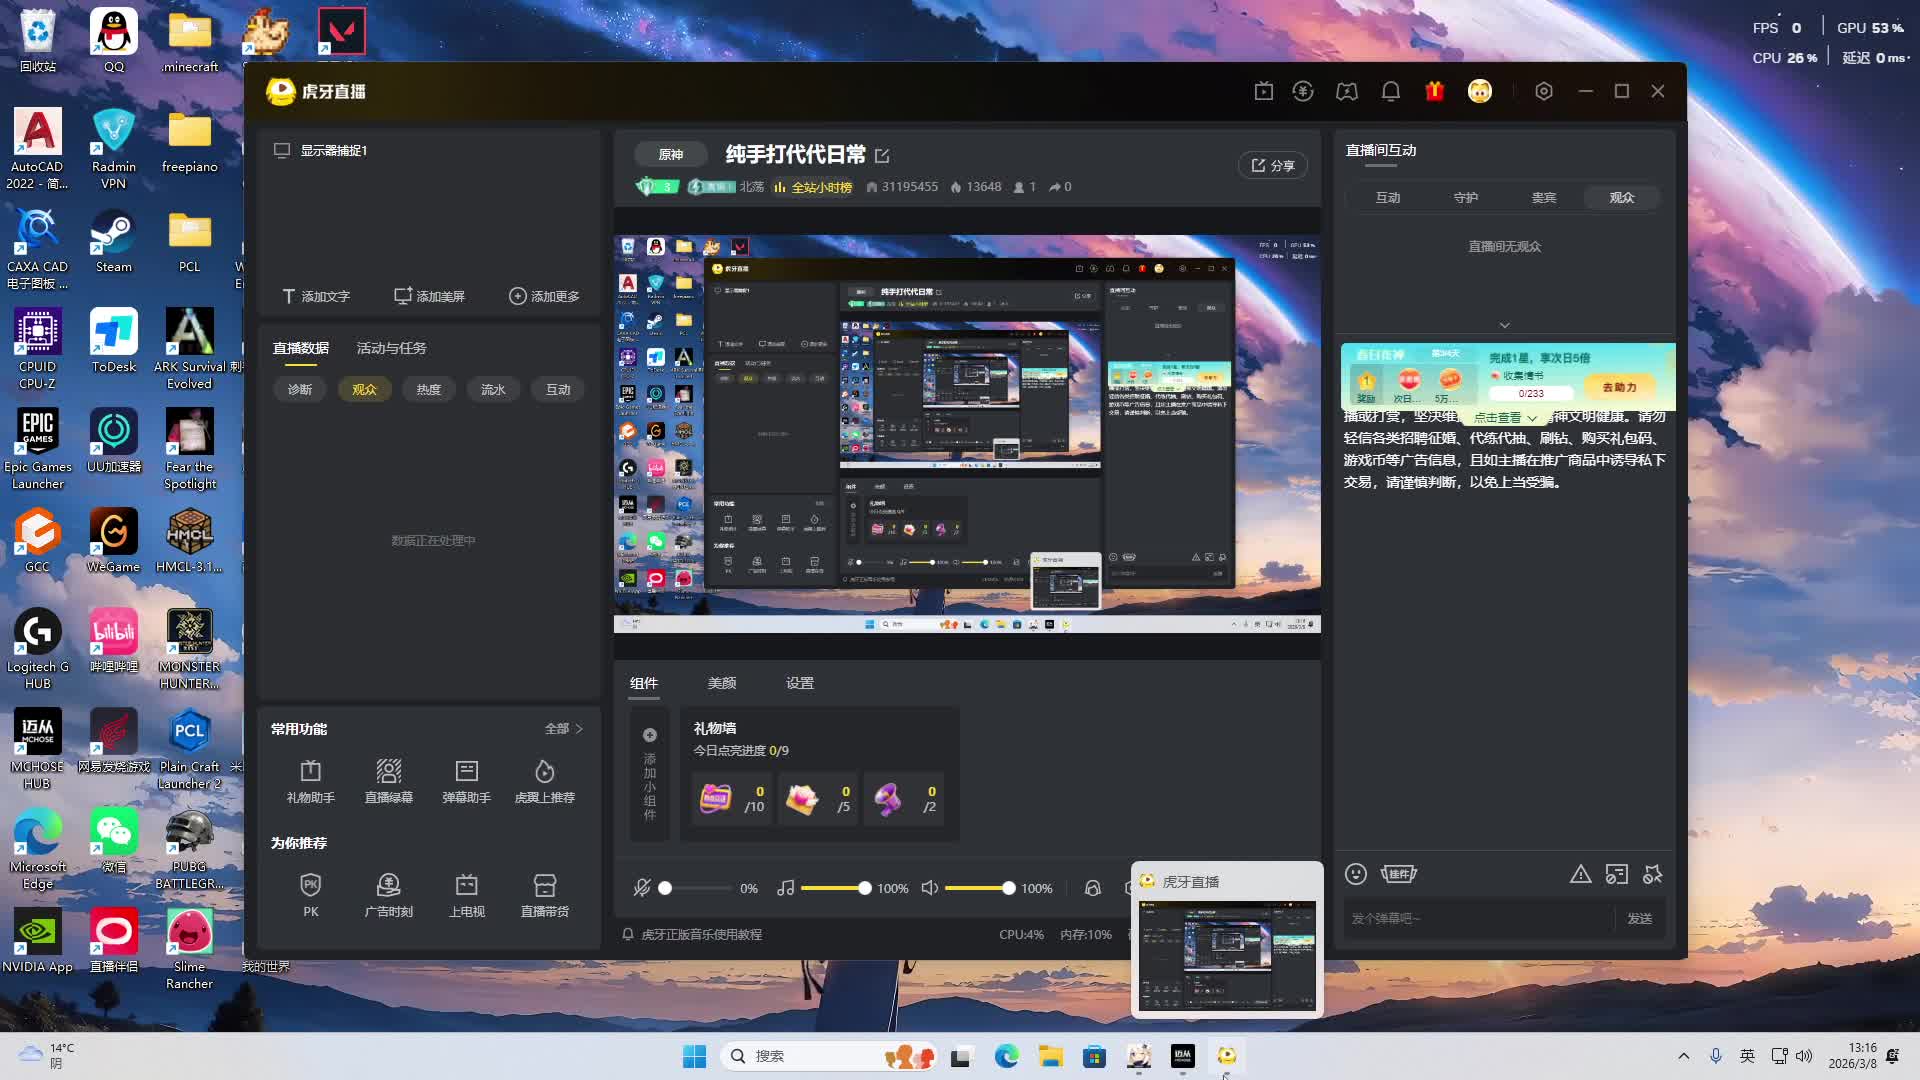Screen dimensions: 1920x1080
Task: Click the headphone monitor icon
Action: (1092, 888)
